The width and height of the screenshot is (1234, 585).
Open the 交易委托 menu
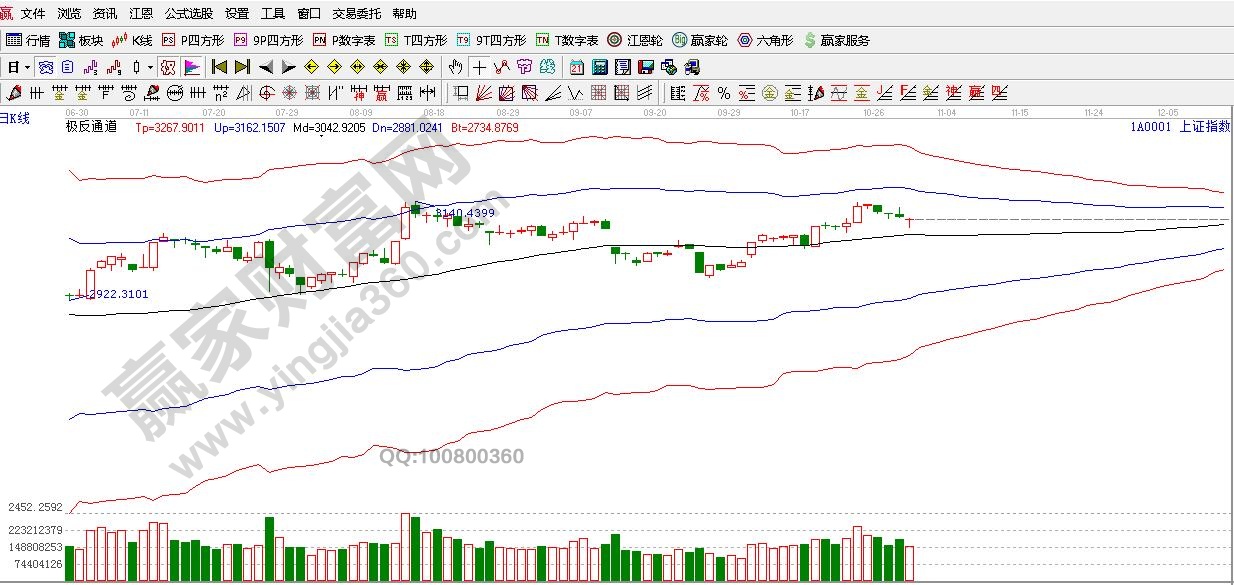pos(357,14)
